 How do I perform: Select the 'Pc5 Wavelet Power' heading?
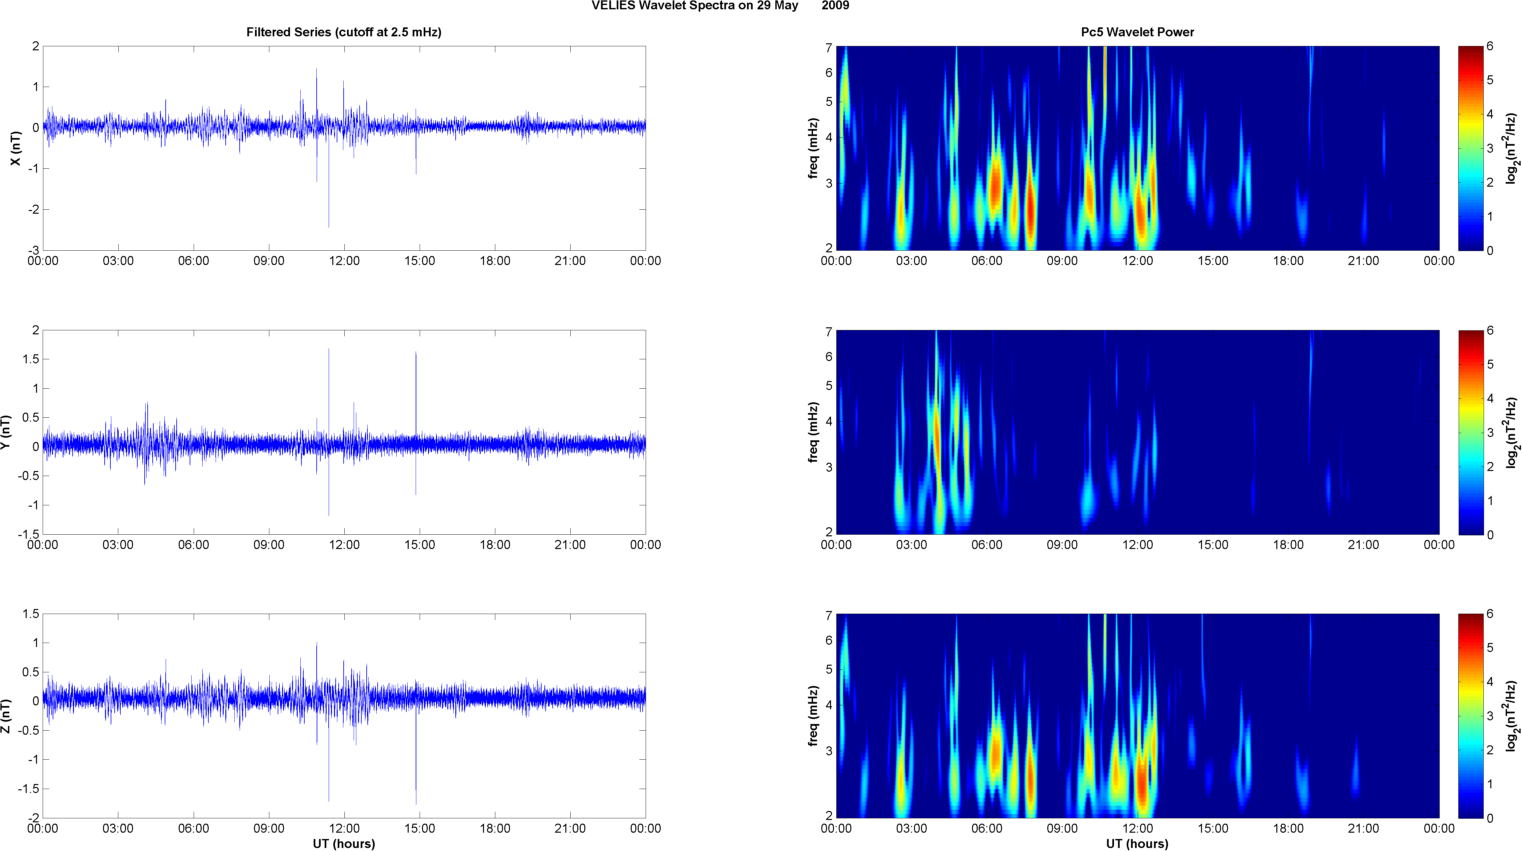[1137, 32]
